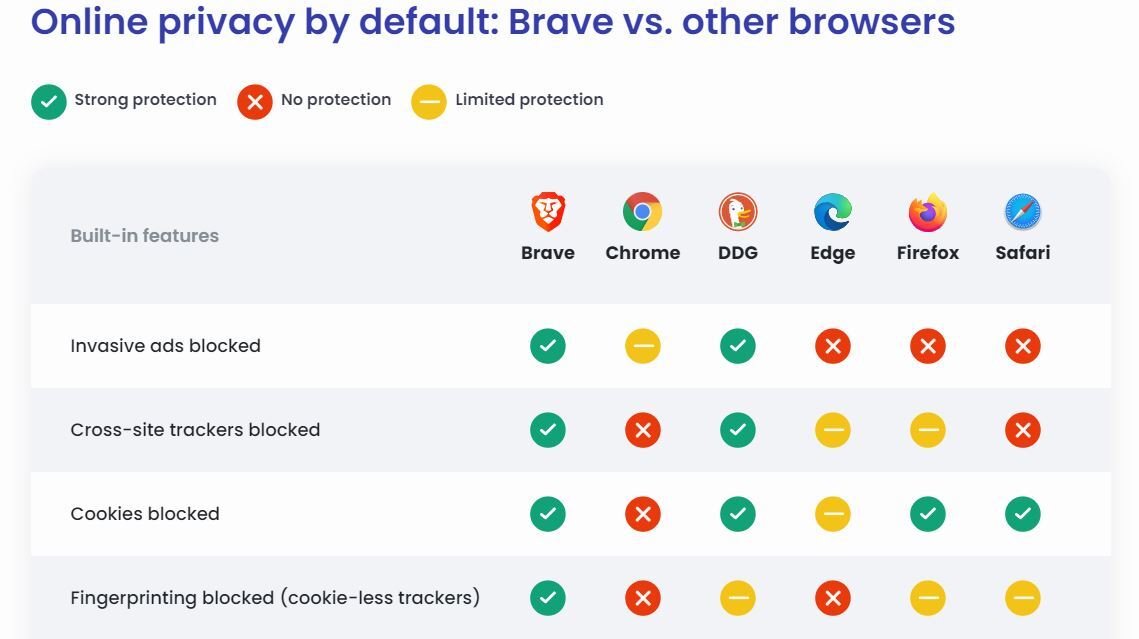This screenshot has height=639, width=1139.
Task: Click the Brave lion logo icon
Action: click(x=548, y=213)
